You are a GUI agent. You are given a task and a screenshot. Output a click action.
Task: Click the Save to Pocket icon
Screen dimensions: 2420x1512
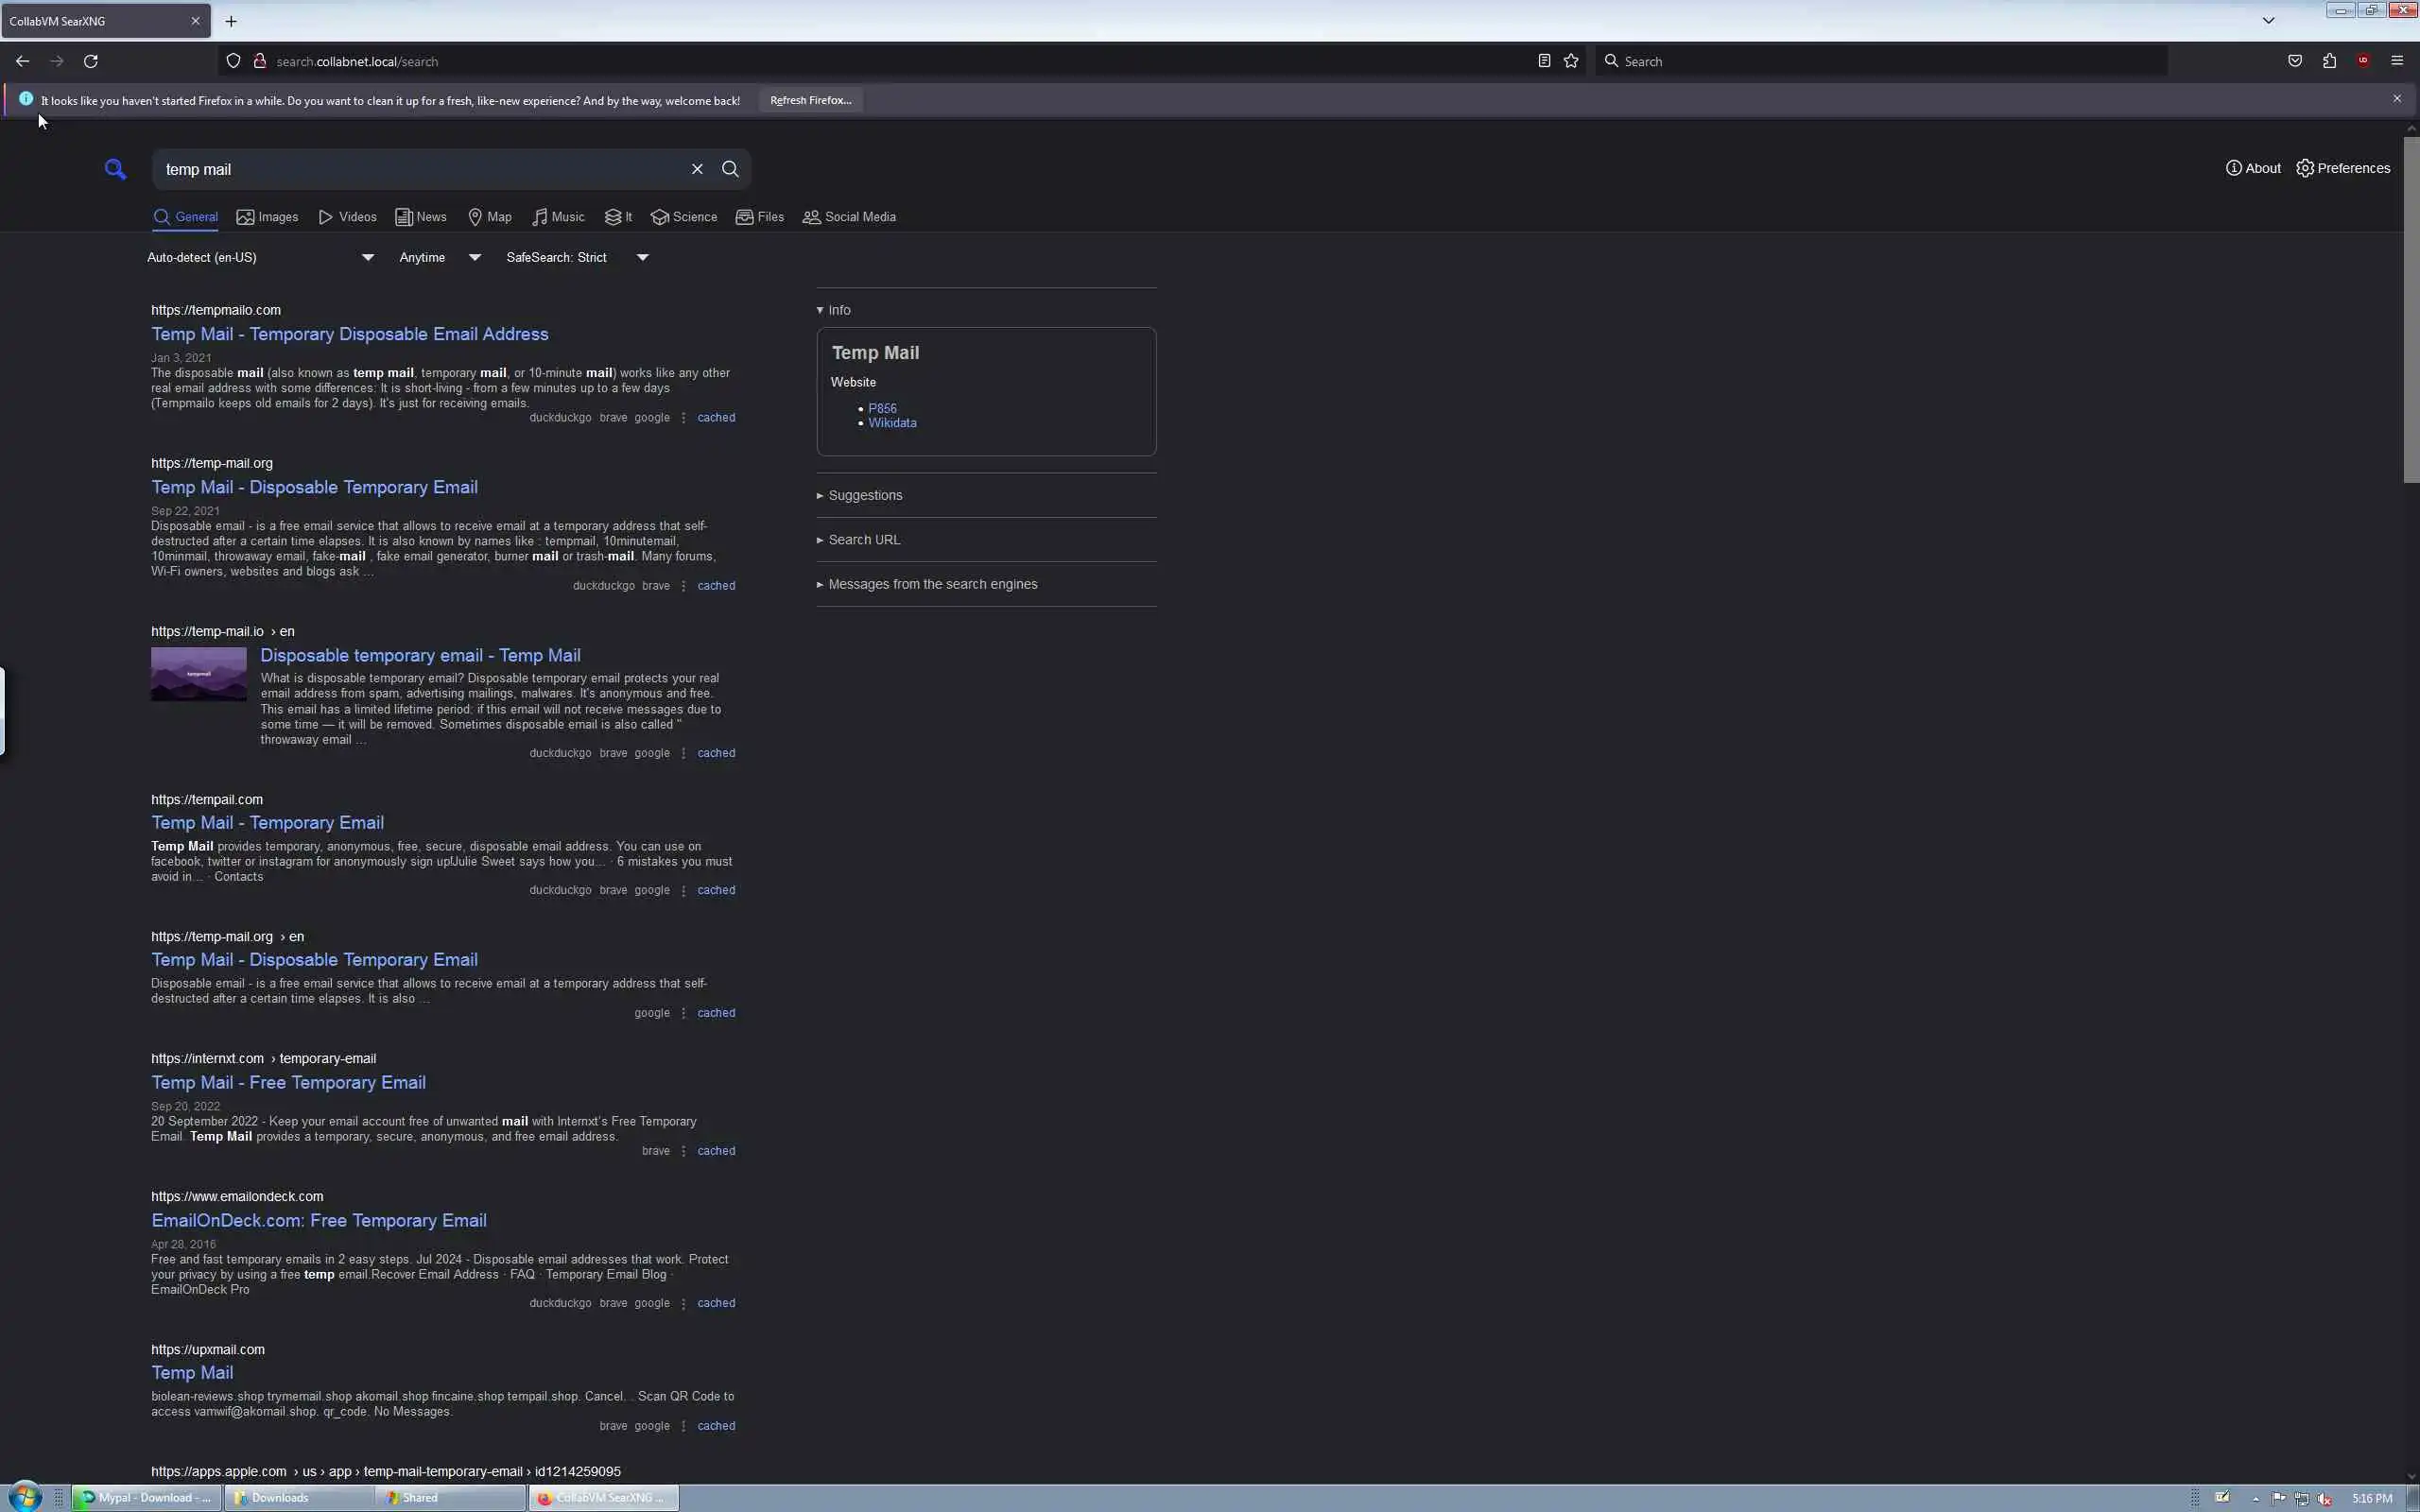pos(2295,61)
